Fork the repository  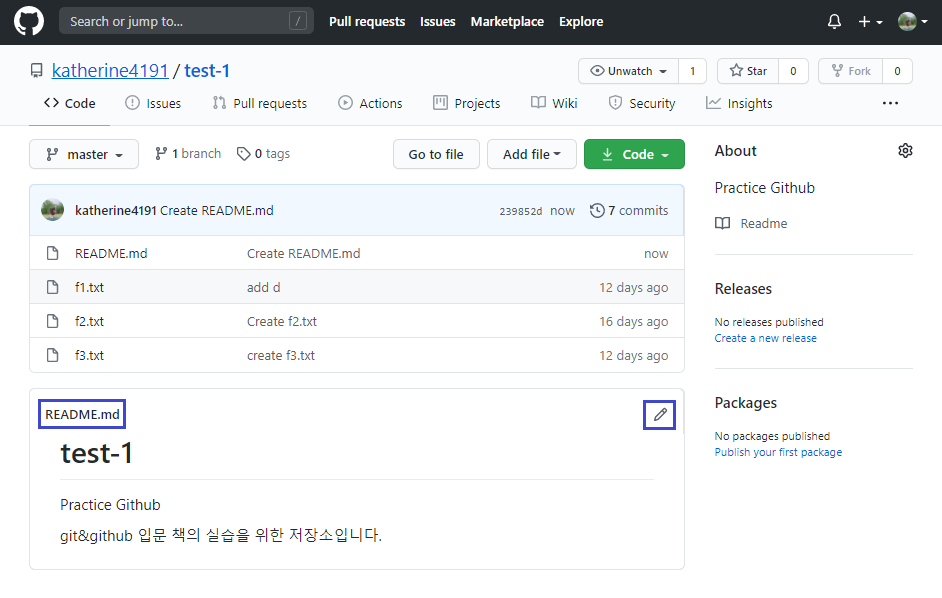tap(851, 71)
